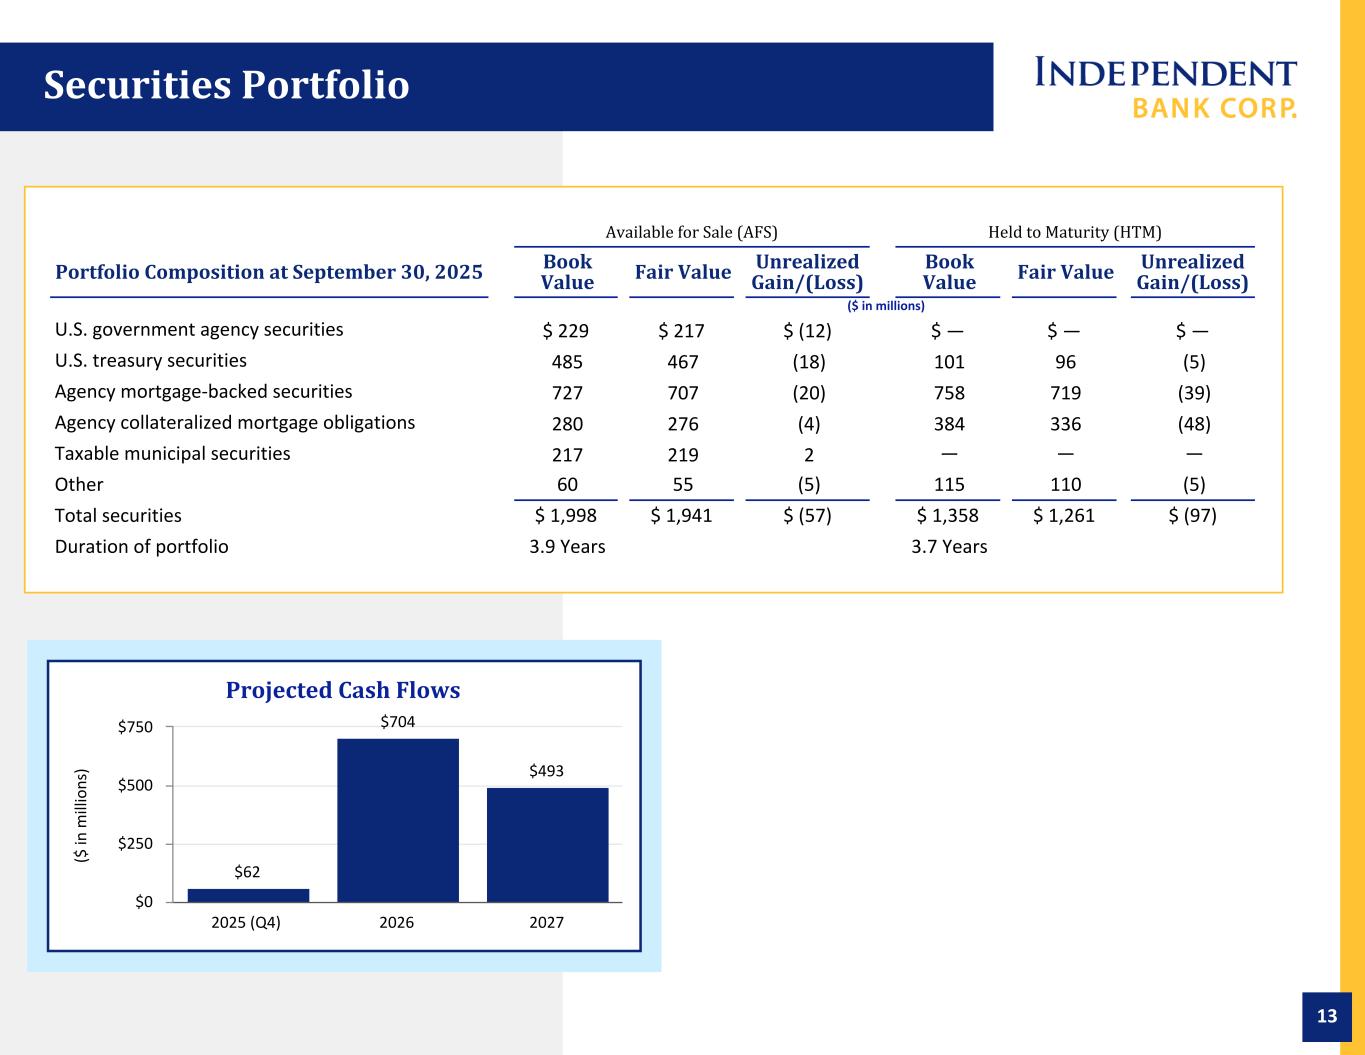Click the short 2025 (Q4) bar
The width and height of the screenshot is (1365, 1055).
coord(248,895)
